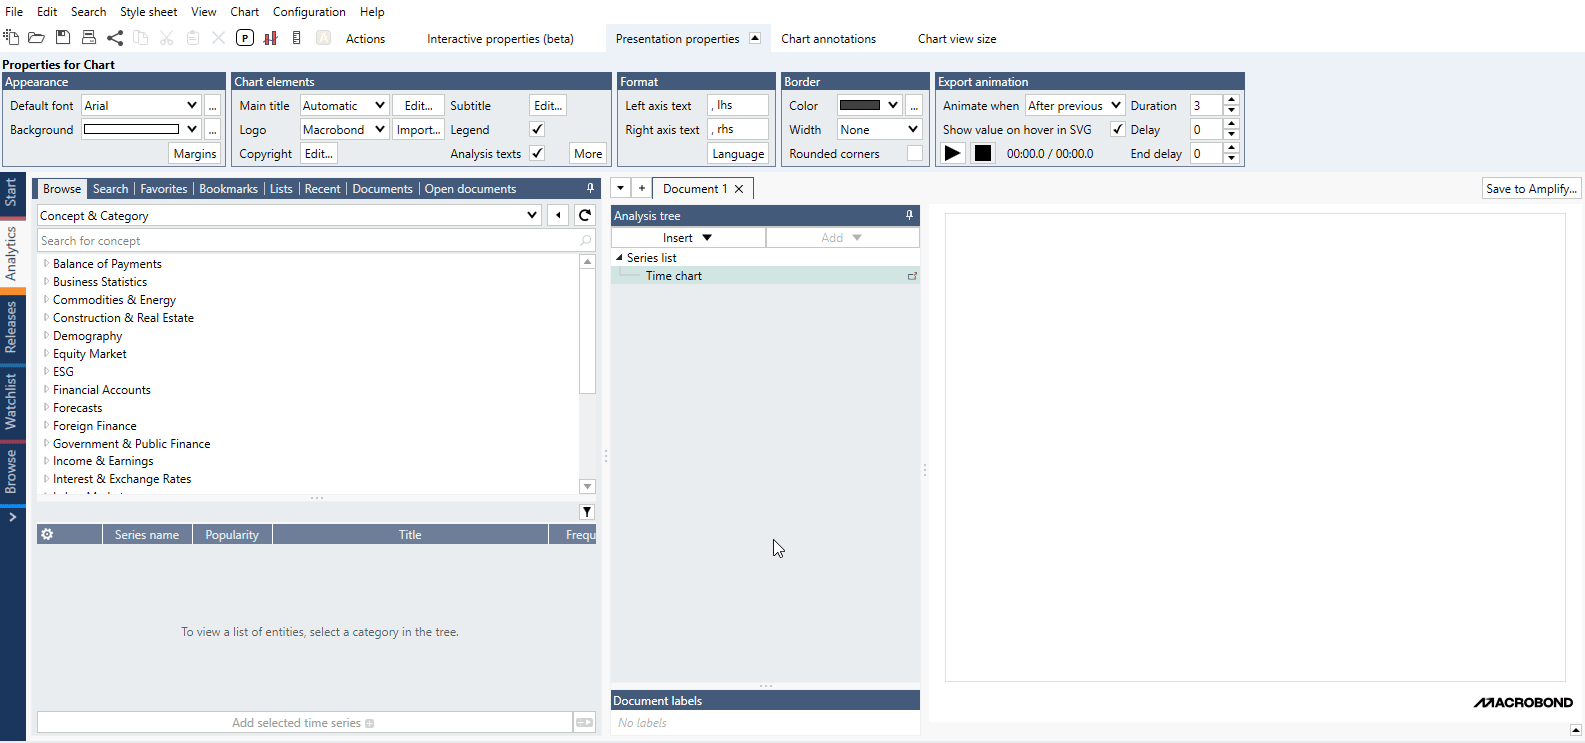This screenshot has width=1585, height=743.
Task: Toggle the Legend checkbox
Action: pyautogui.click(x=537, y=129)
